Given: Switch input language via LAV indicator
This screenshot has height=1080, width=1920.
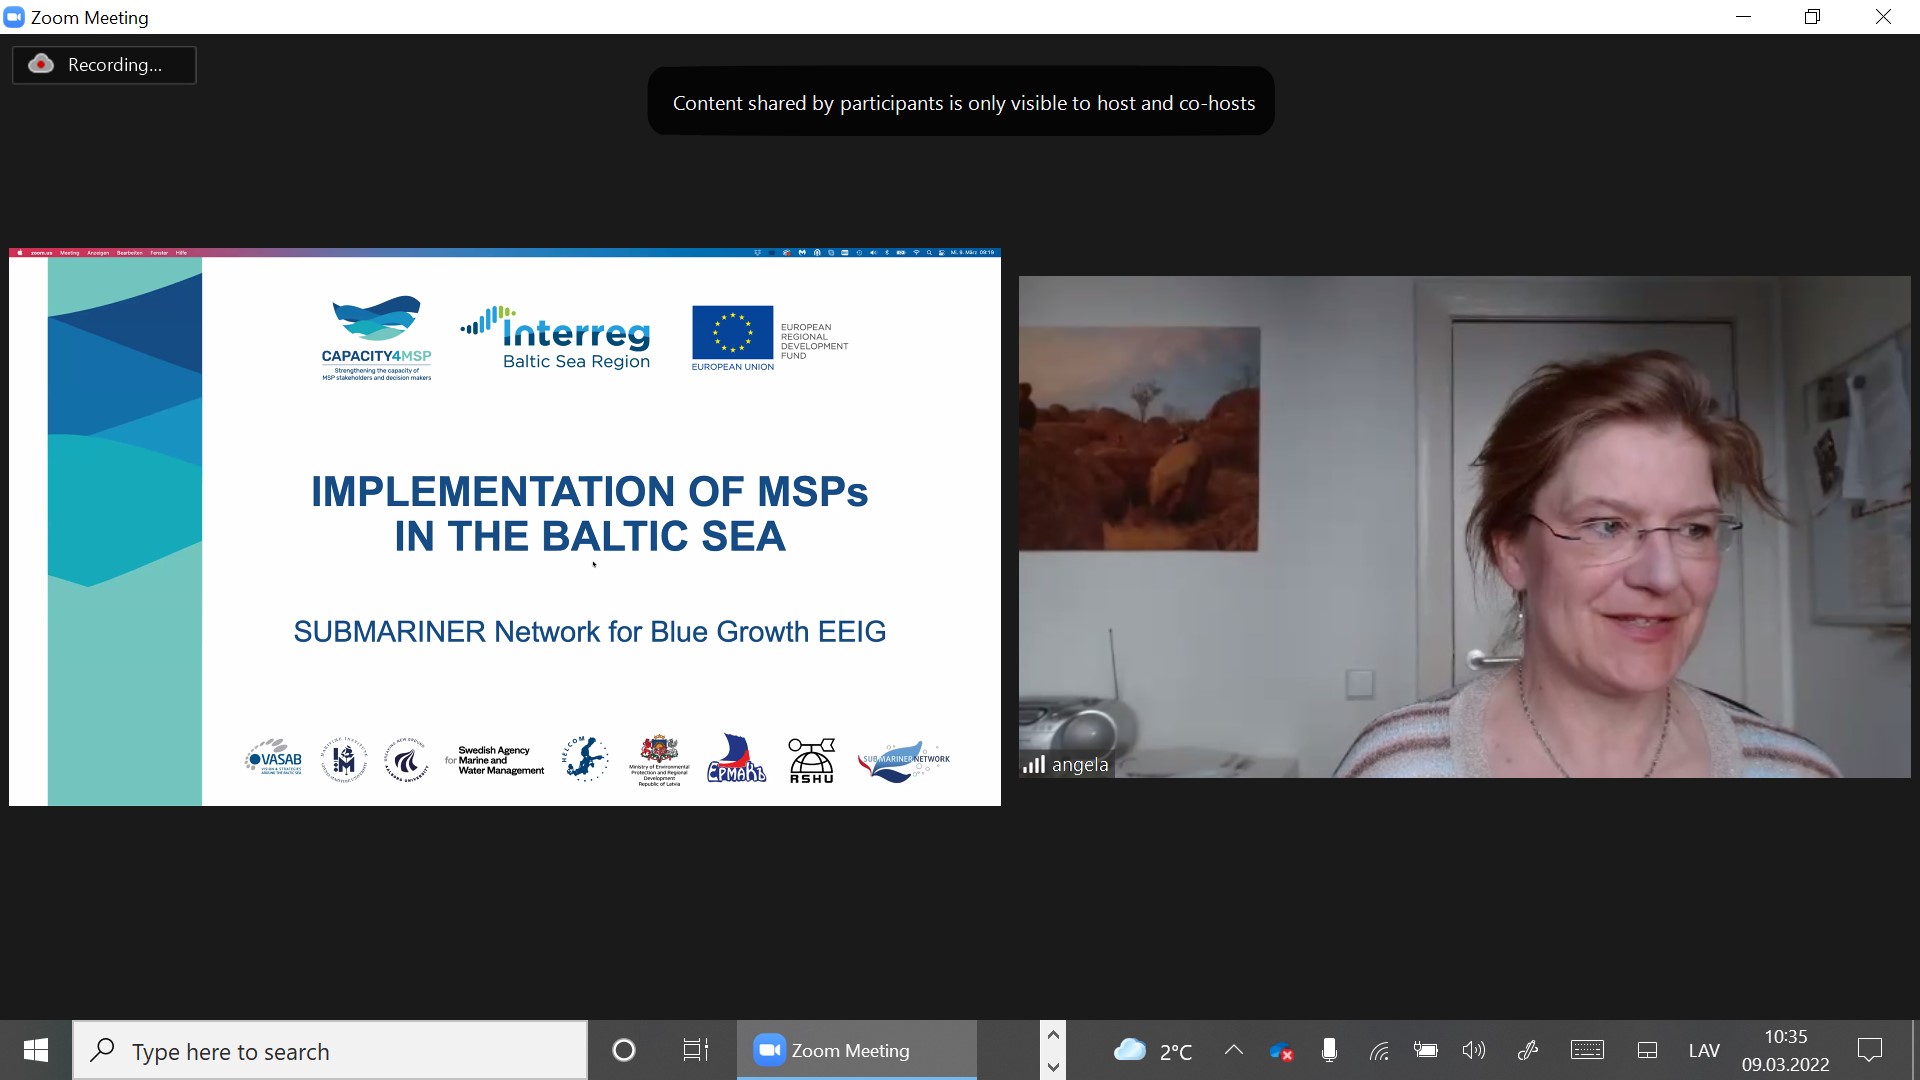Looking at the screenshot, I should click(1703, 1050).
